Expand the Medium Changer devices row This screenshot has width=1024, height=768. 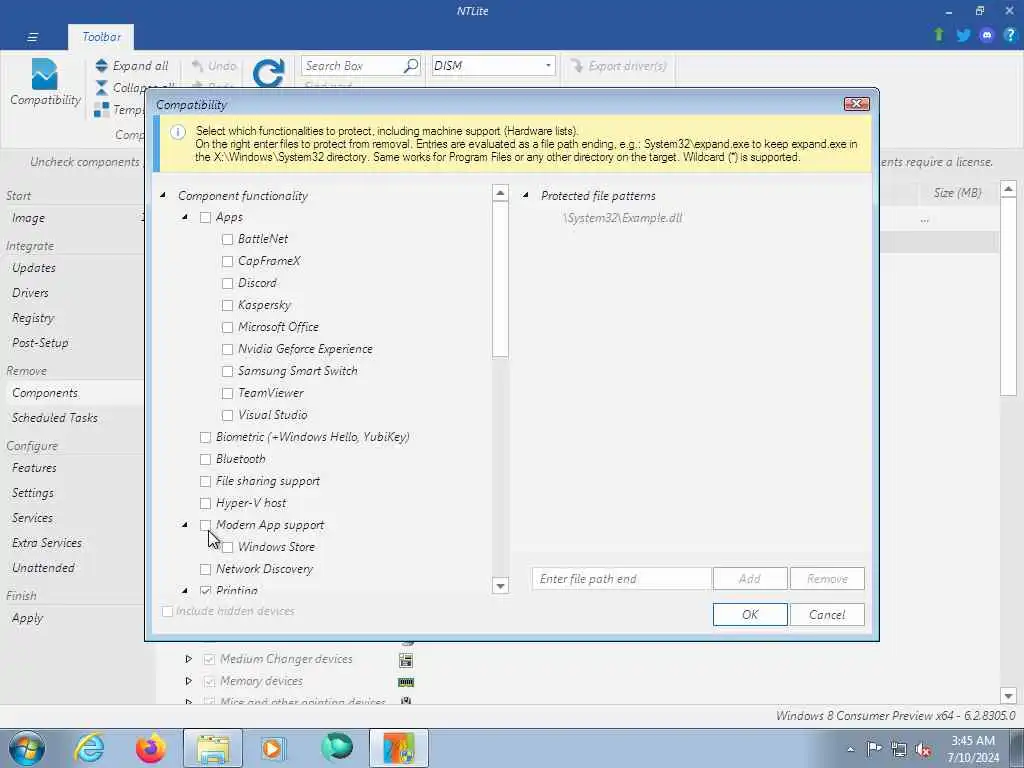coord(188,659)
